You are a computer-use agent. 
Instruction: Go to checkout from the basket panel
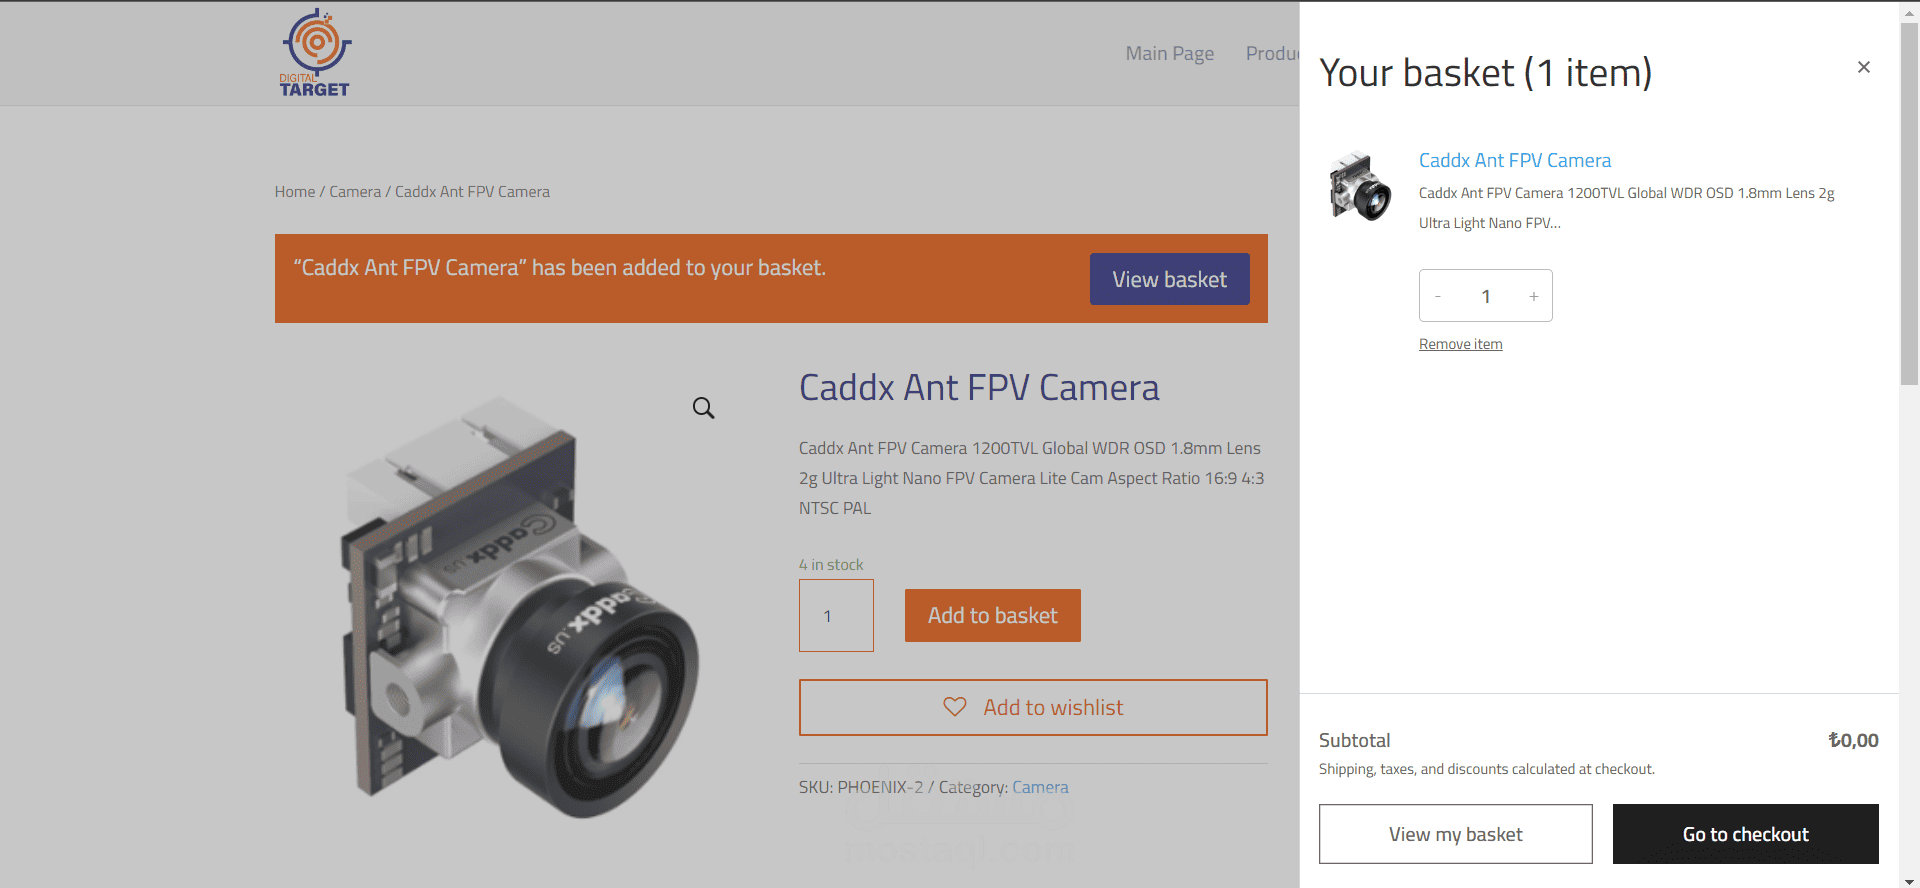click(x=1745, y=834)
